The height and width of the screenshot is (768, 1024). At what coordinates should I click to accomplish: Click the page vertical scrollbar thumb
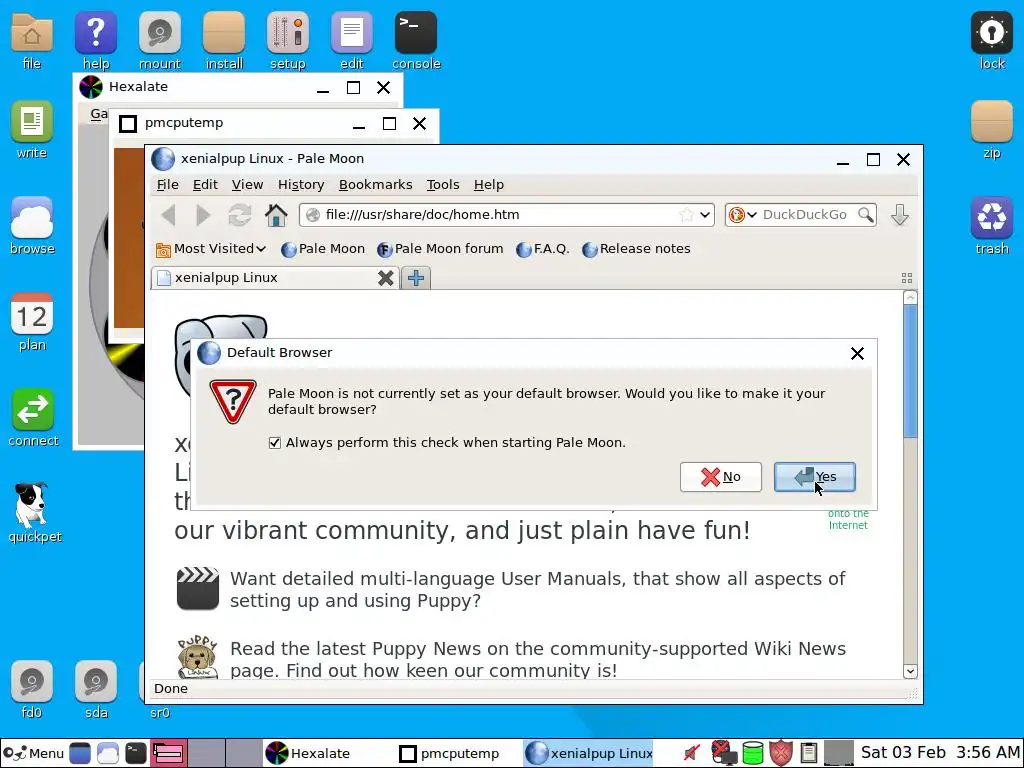point(910,372)
